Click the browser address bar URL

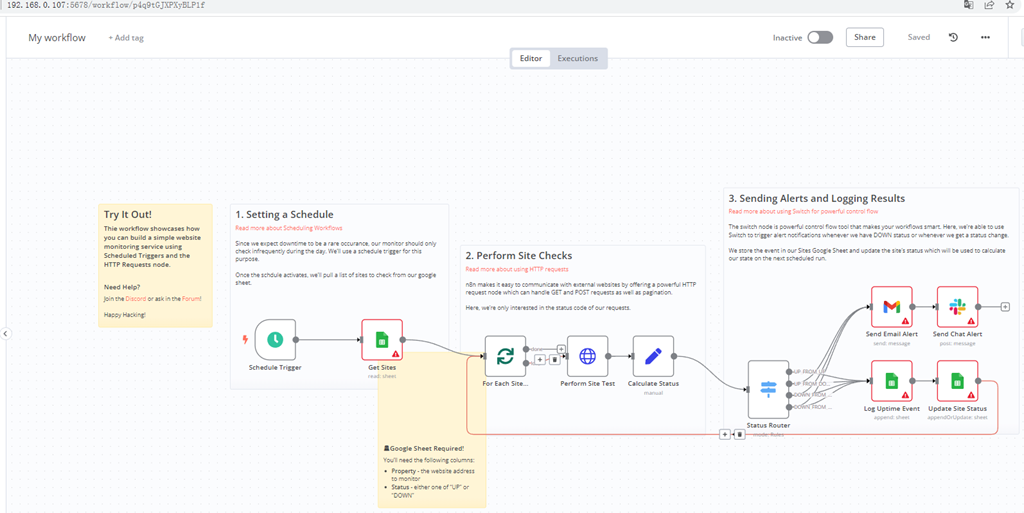[107, 5]
